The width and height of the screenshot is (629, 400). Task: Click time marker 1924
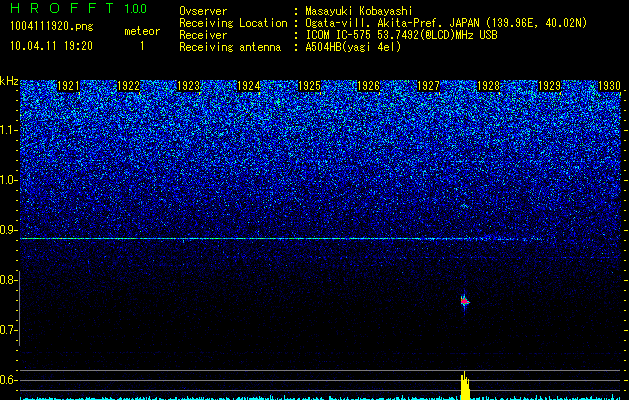(249, 86)
